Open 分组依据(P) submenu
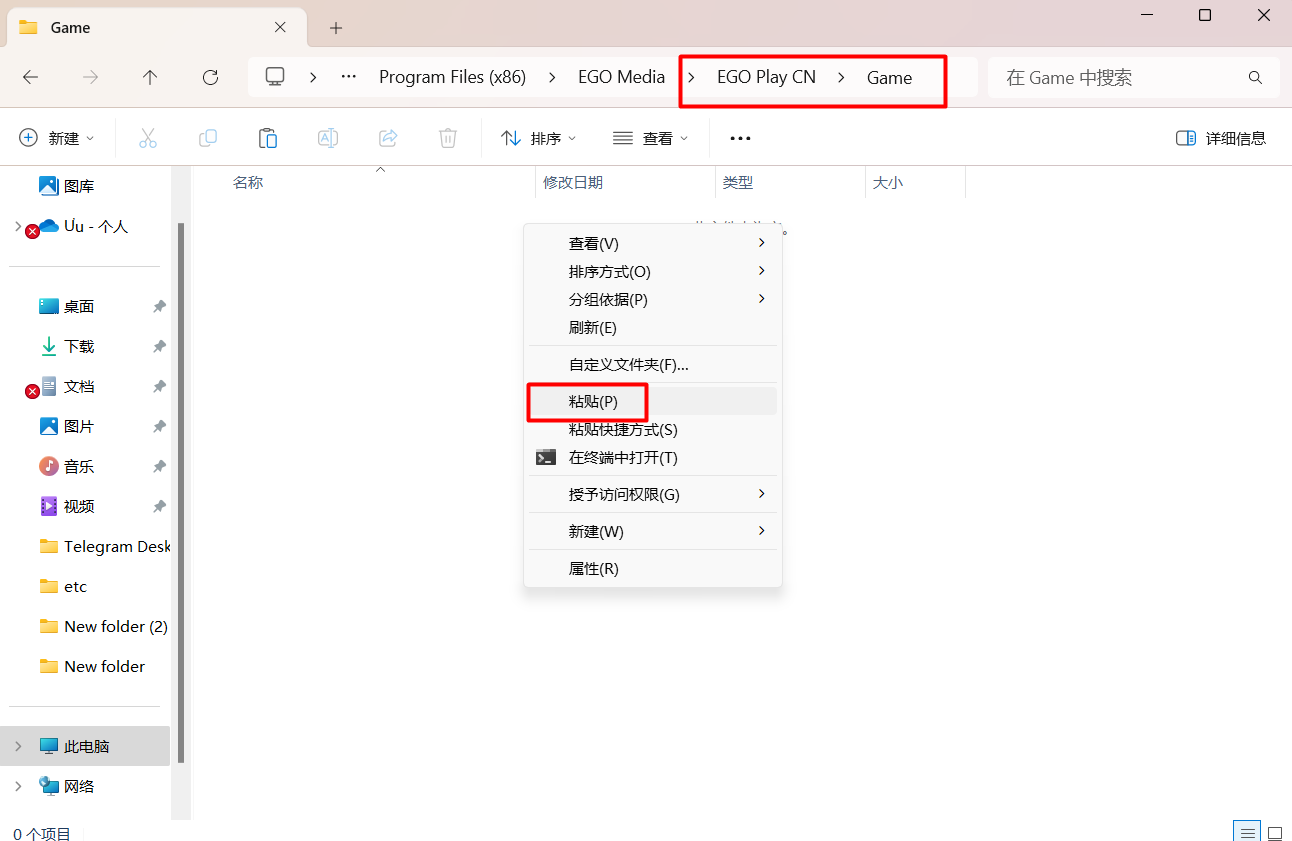This screenshot has height=841, width=1292. pyautogui.click(x=653, y=299)
